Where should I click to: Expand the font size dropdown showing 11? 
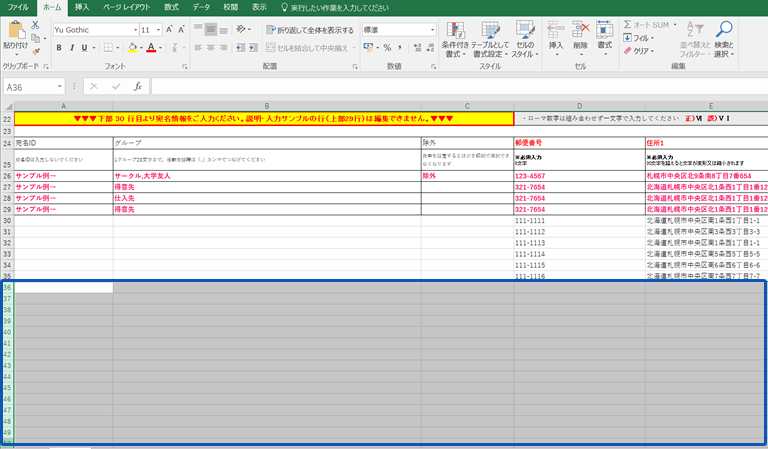(x=159, y=30)
